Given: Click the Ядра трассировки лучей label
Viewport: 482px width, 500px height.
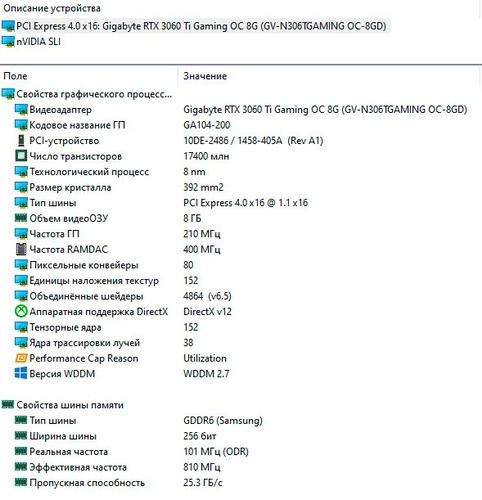Looking at the screenshot, I should (85, 343).
